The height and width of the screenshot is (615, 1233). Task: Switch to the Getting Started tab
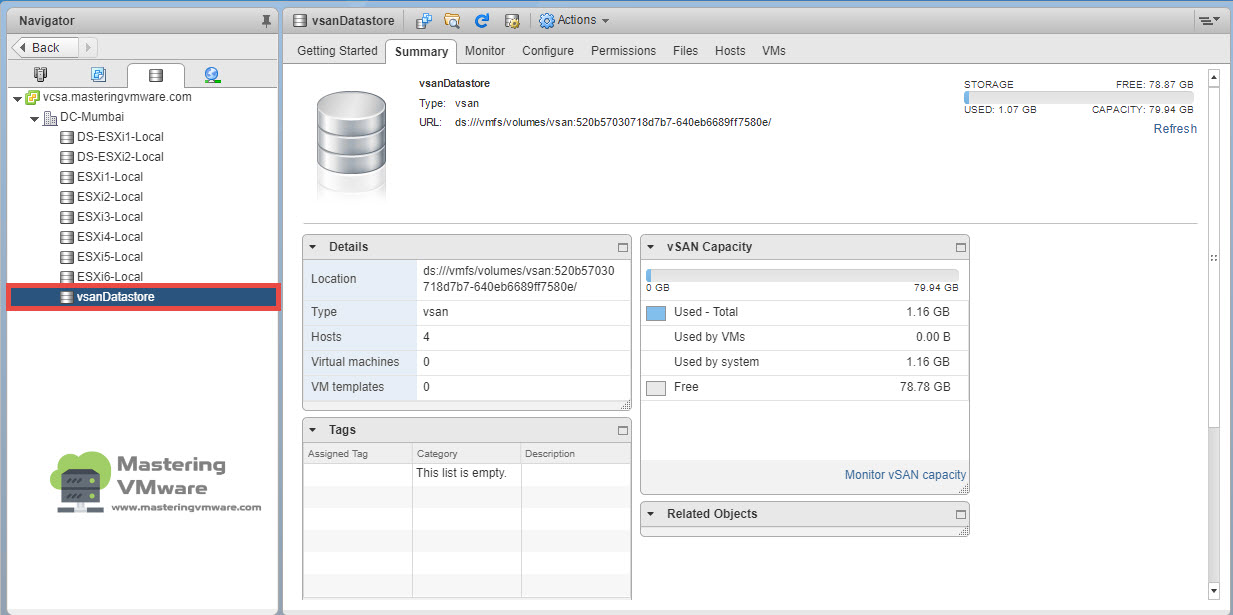[337, 50]
